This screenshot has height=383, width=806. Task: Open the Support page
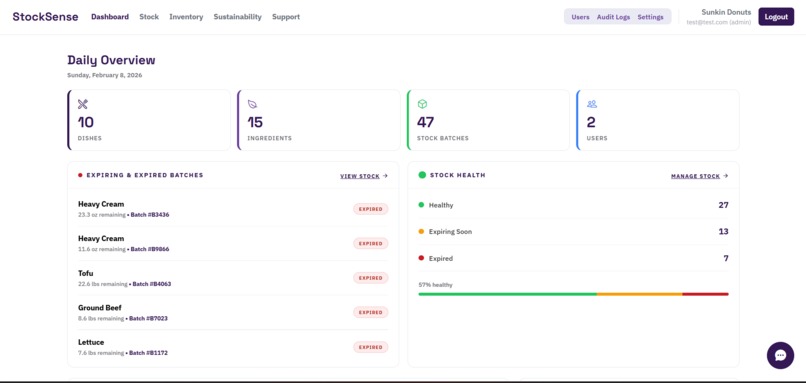point(286,17)
